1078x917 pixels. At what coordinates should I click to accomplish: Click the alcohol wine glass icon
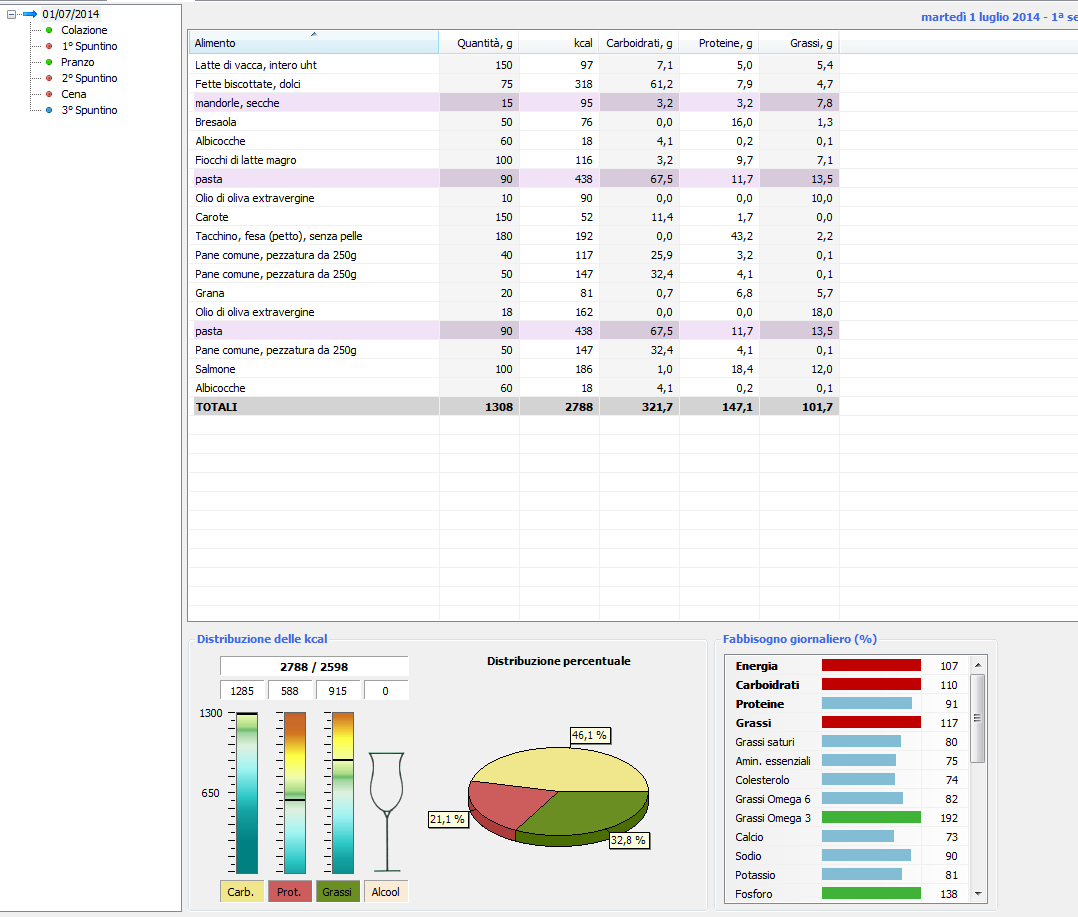386,810
